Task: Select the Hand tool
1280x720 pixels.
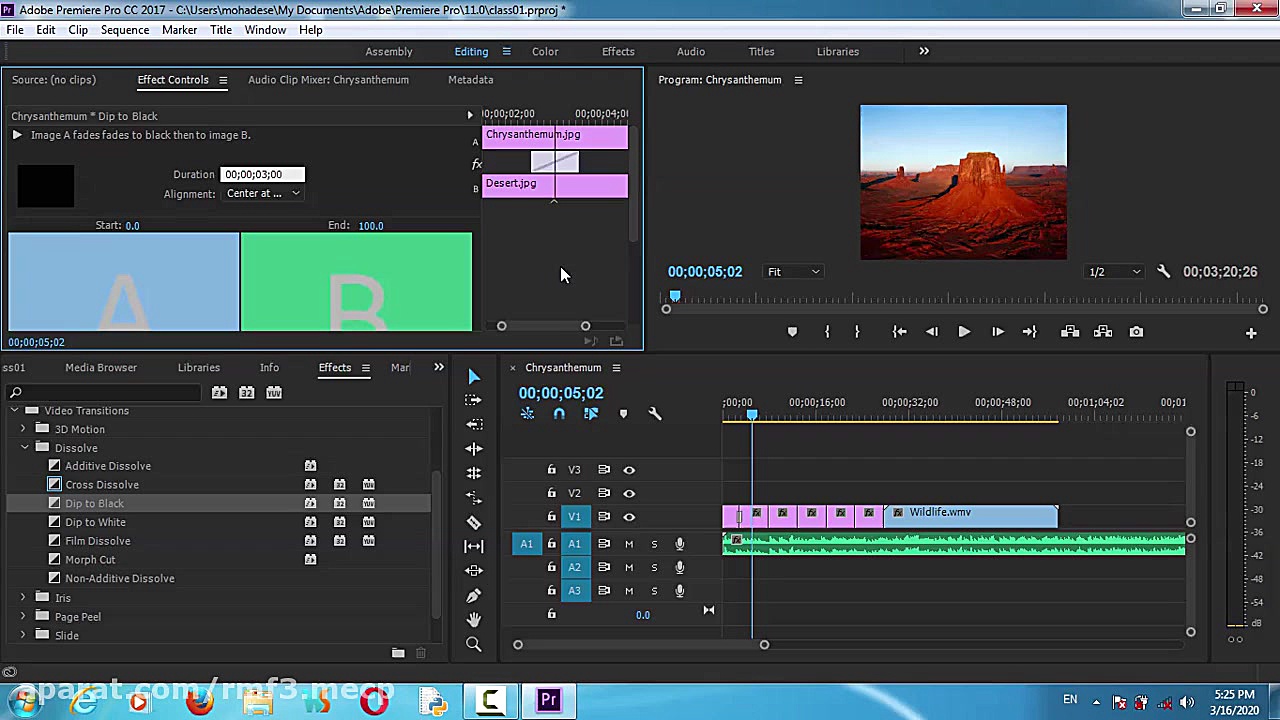Action: (x=474, y=620)
